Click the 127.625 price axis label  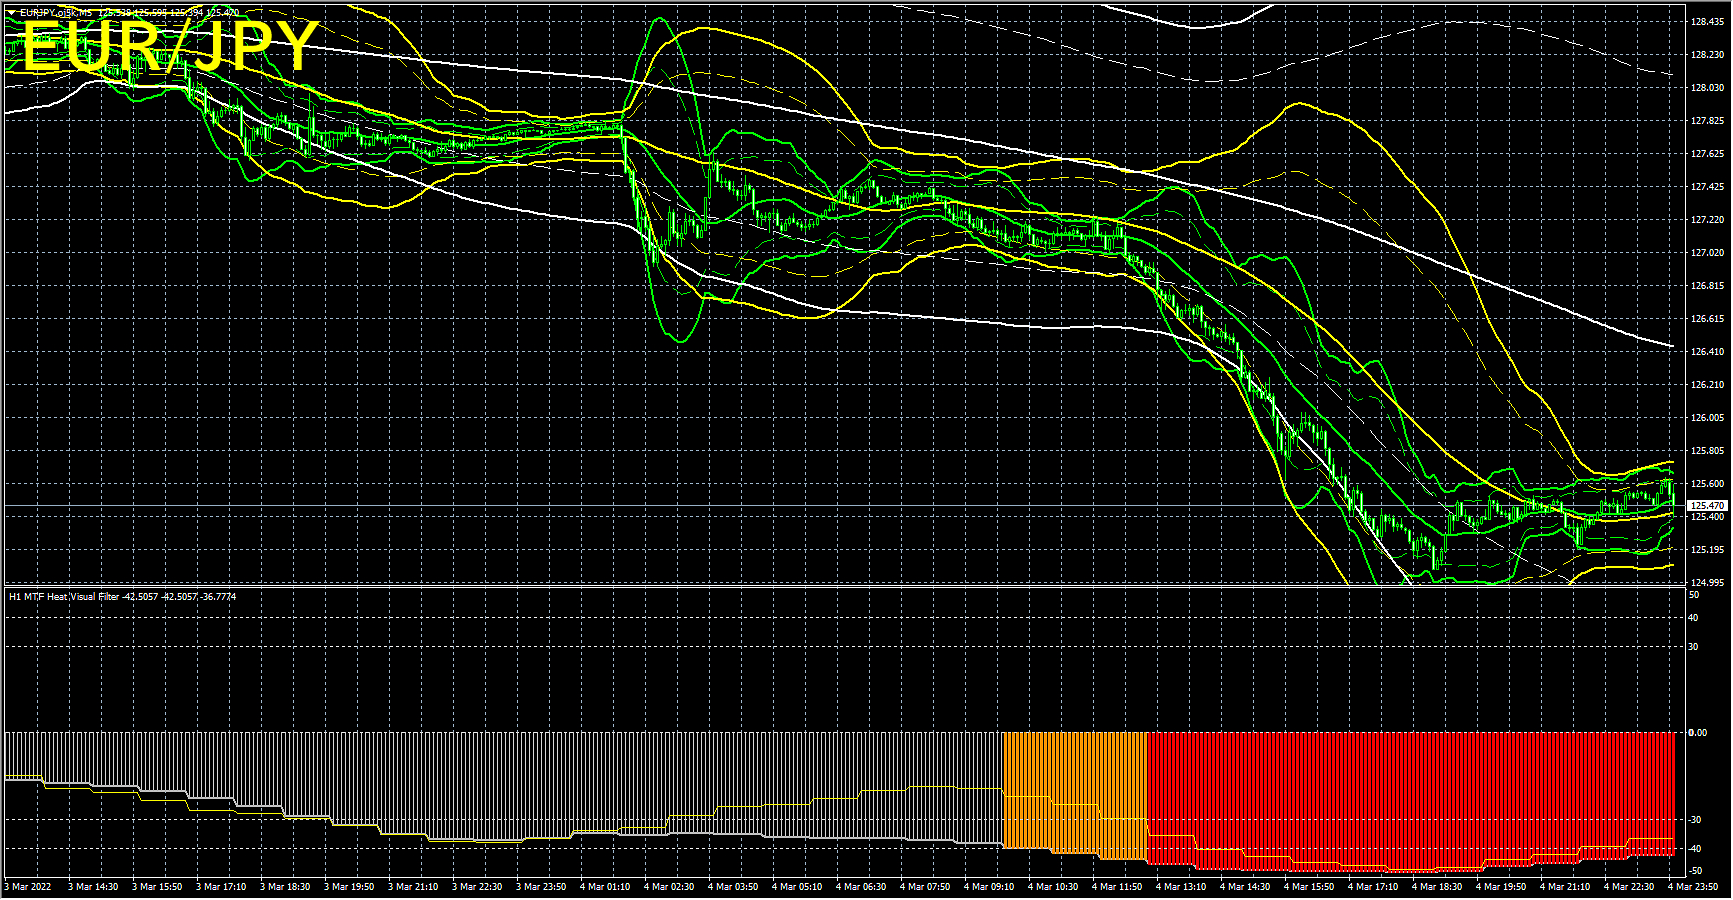coord(1706,154)
